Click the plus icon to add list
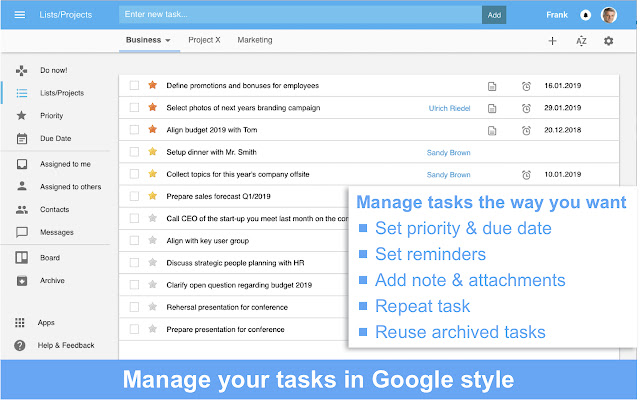Image resolution: width=640 pixels, height=400 pixels. 552,41
